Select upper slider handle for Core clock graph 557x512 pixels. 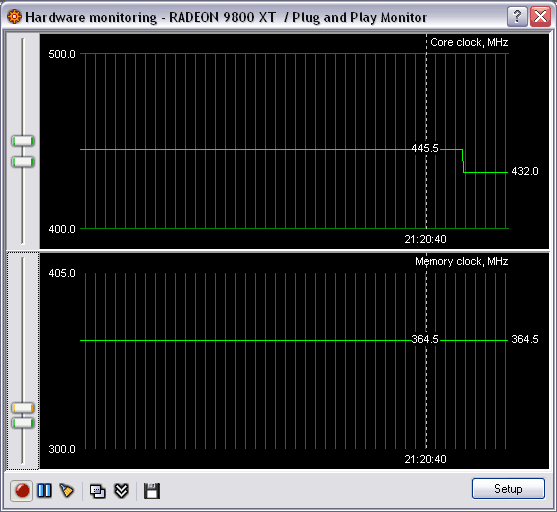[23, 141]
